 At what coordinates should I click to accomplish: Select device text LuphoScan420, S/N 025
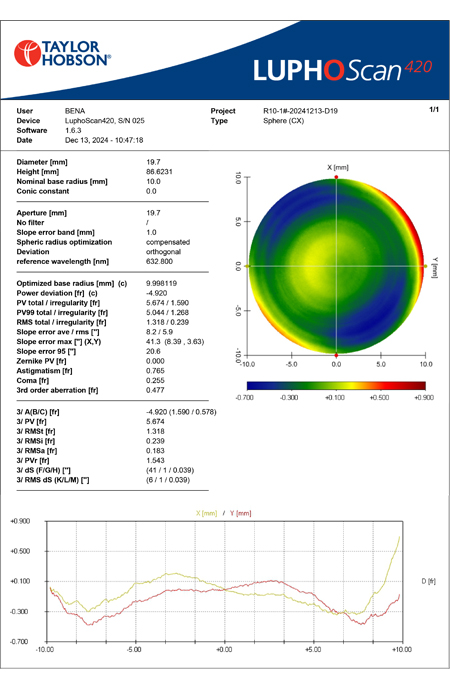click(x=105, y=121)
